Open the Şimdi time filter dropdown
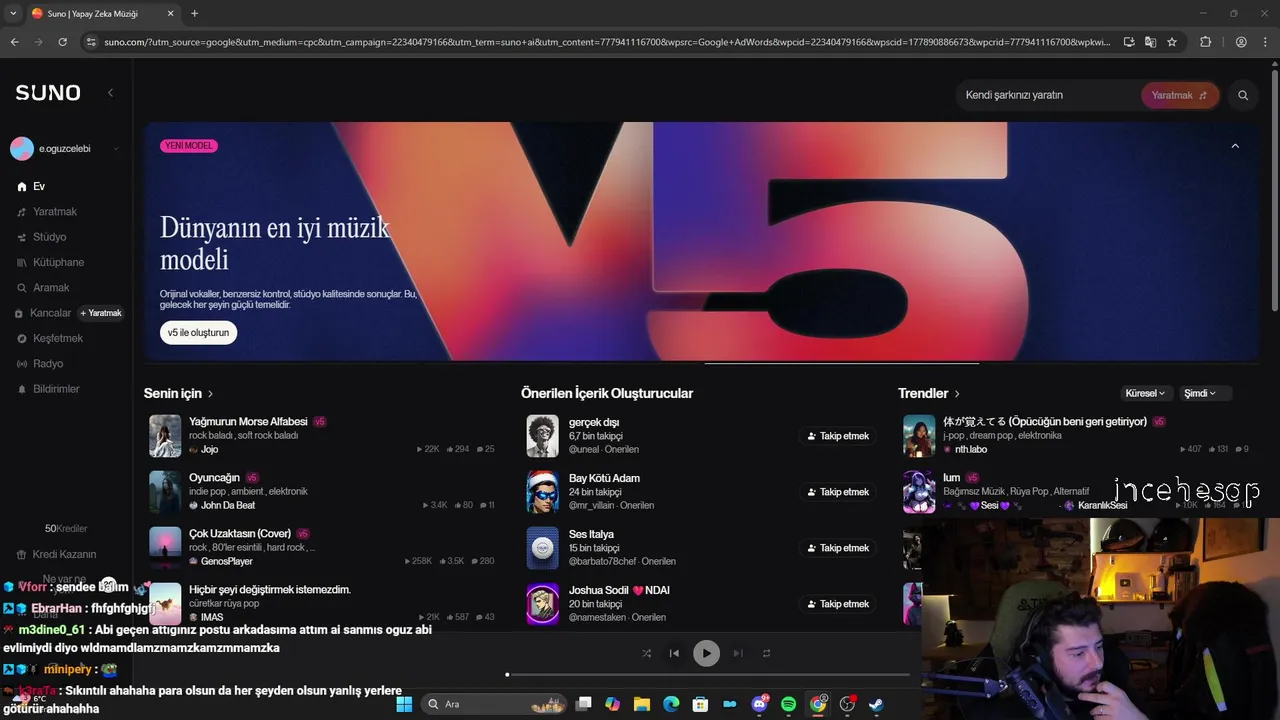The image size is (1280, 720). pos(1204,393)
